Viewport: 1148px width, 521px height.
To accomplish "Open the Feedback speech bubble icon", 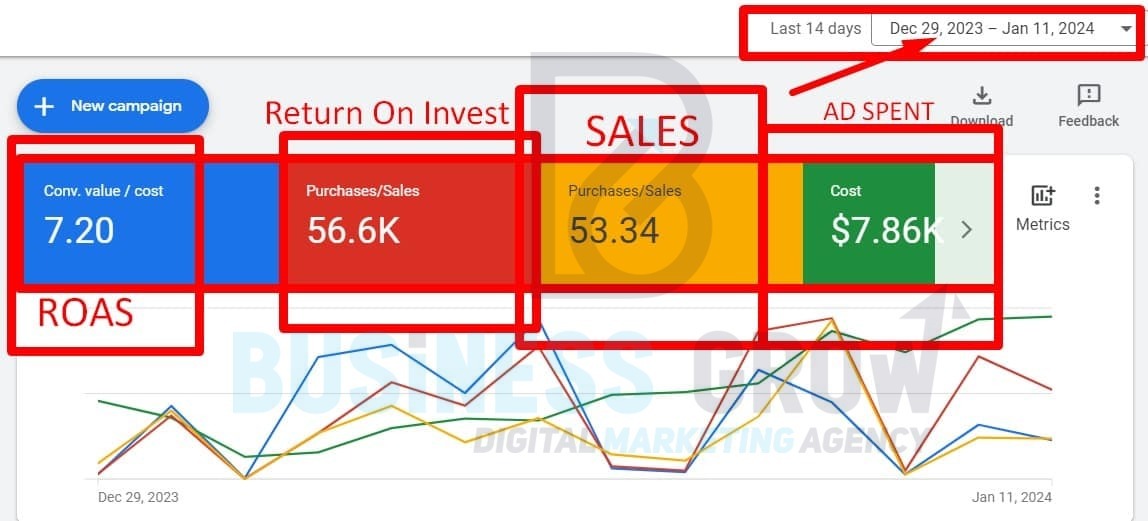I will click(1089, 95).
